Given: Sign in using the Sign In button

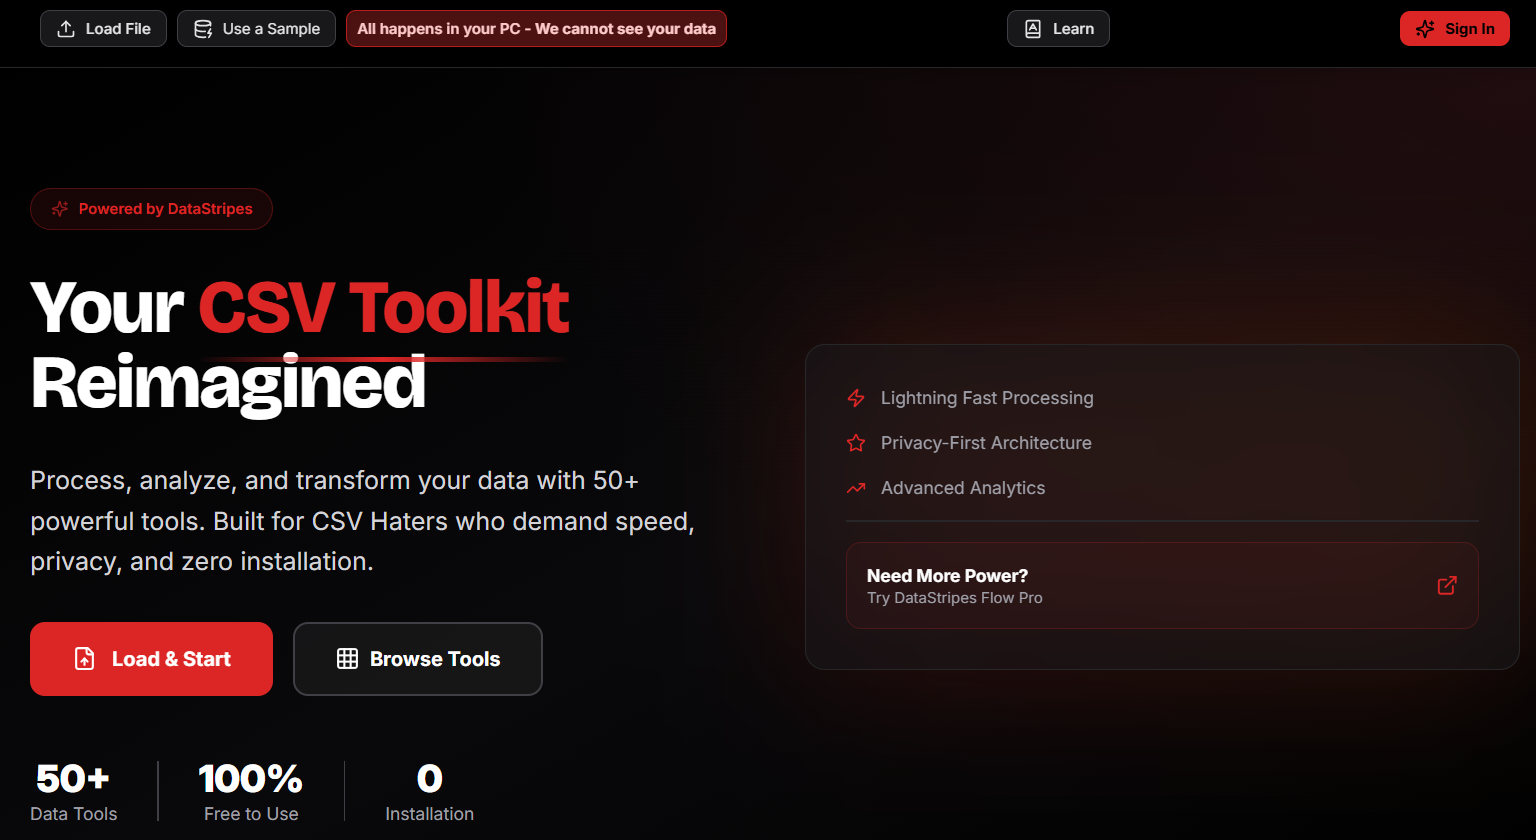Looking at the screenshot, I should tap(1454, 29).
